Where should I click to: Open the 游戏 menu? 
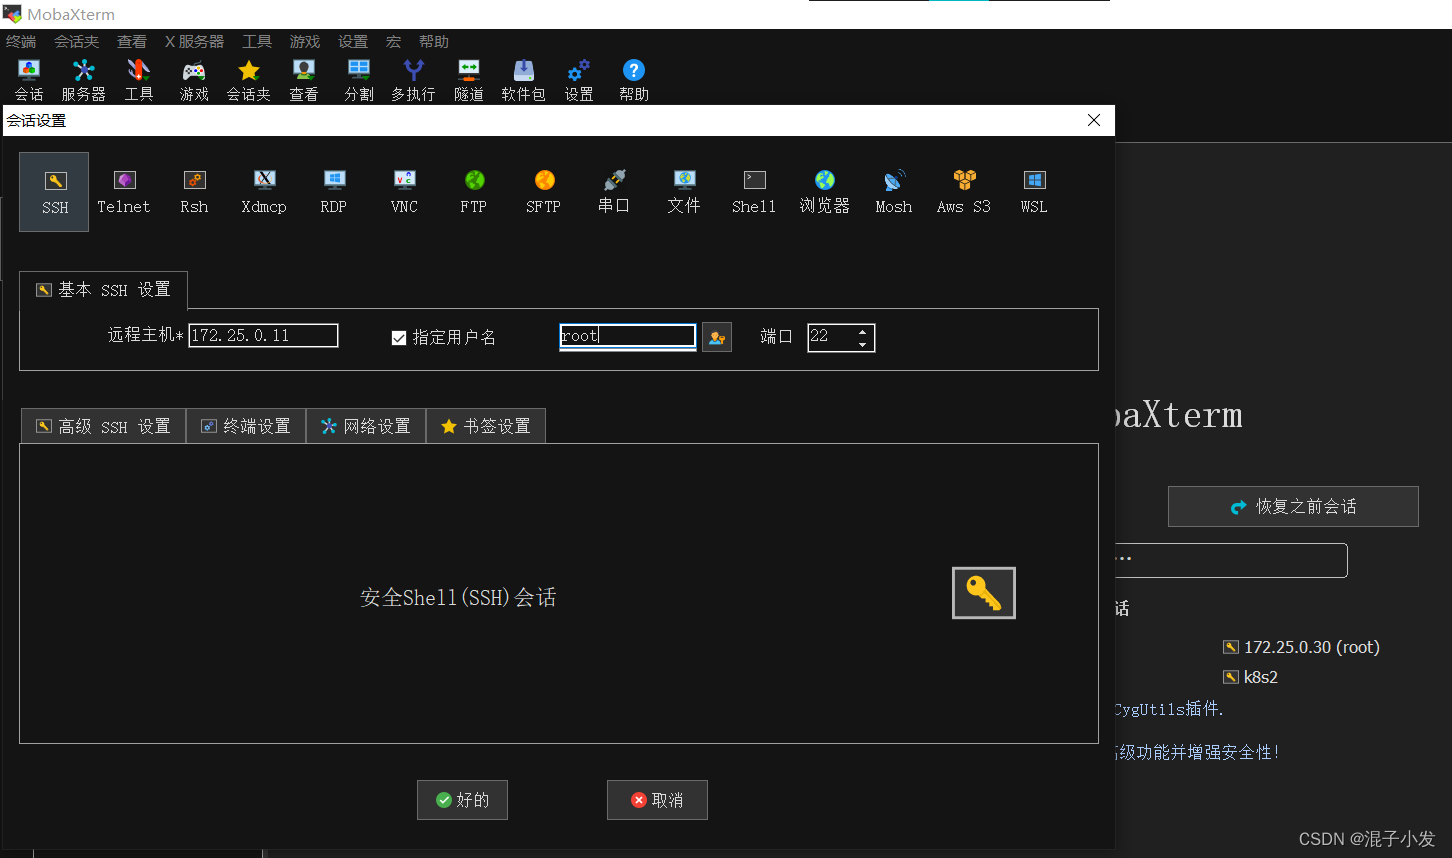(304, 41)
